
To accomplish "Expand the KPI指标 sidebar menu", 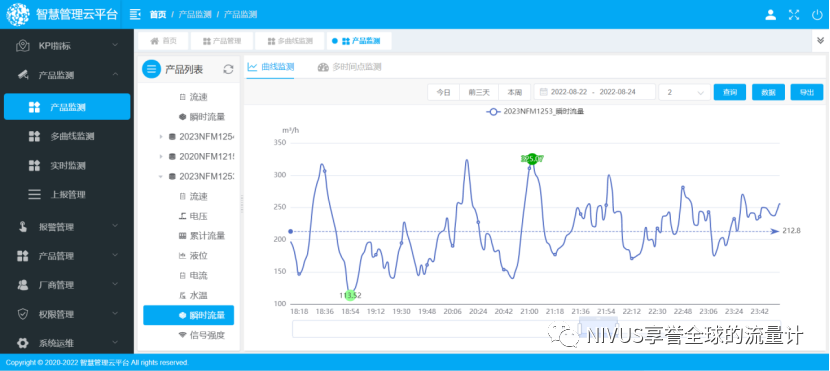I will tap(67, 46).
